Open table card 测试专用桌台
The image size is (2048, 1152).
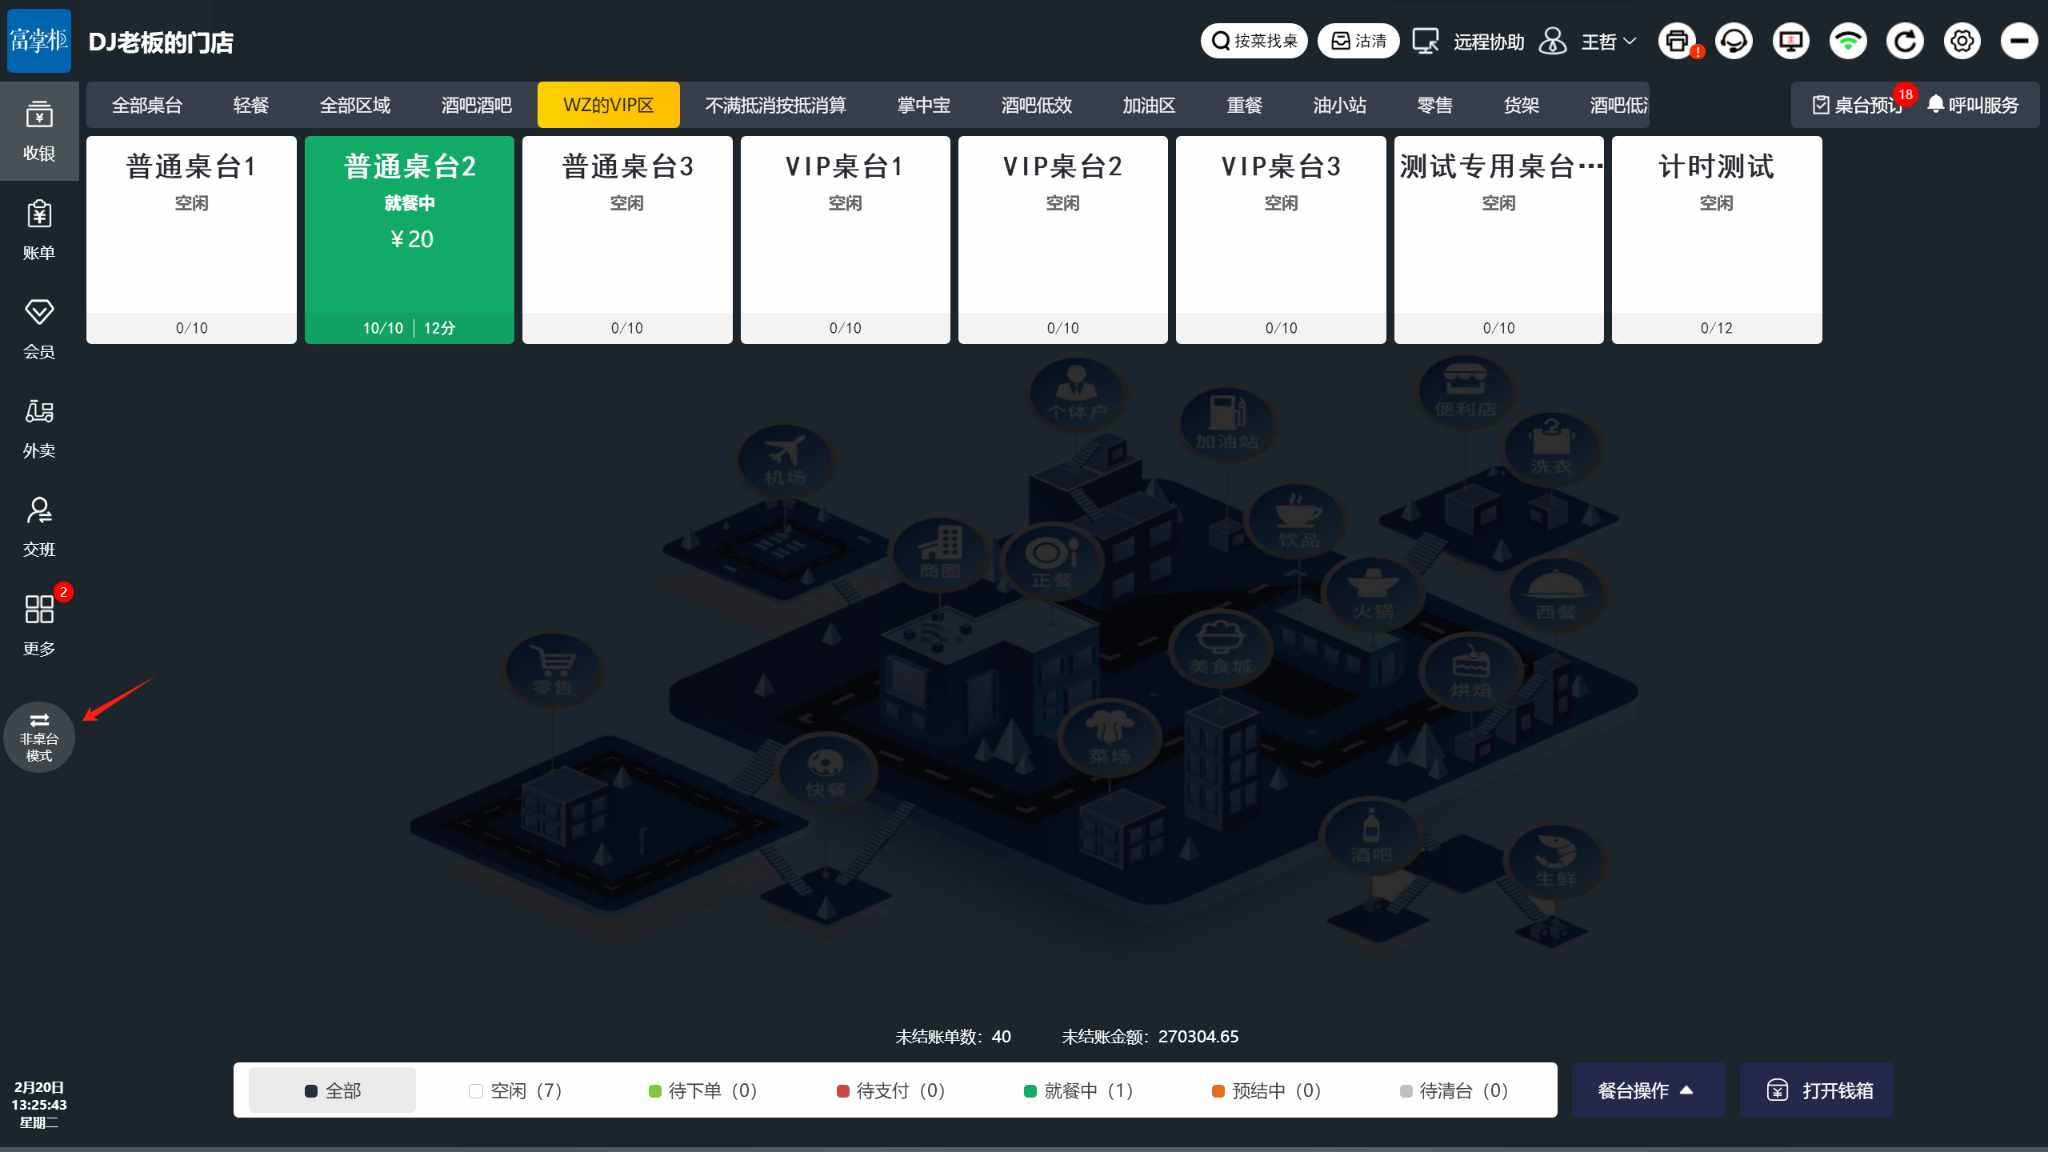[x=1499, y=240]
